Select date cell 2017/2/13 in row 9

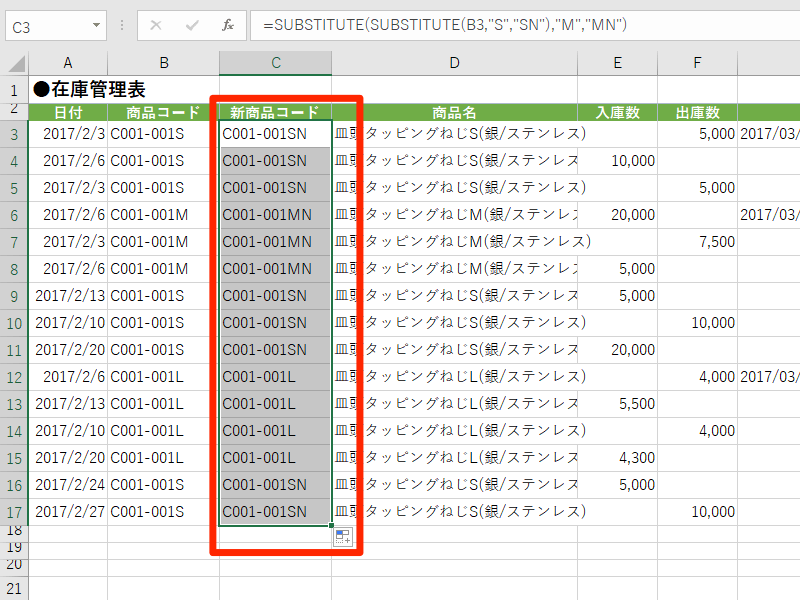point(68,296)
